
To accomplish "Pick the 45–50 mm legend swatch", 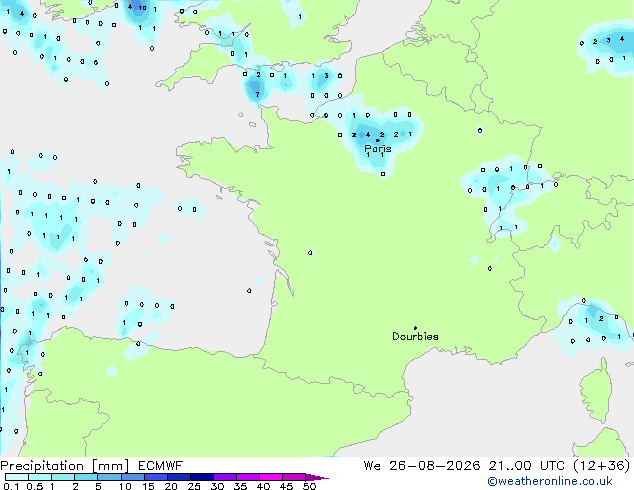I will (294, 477).
